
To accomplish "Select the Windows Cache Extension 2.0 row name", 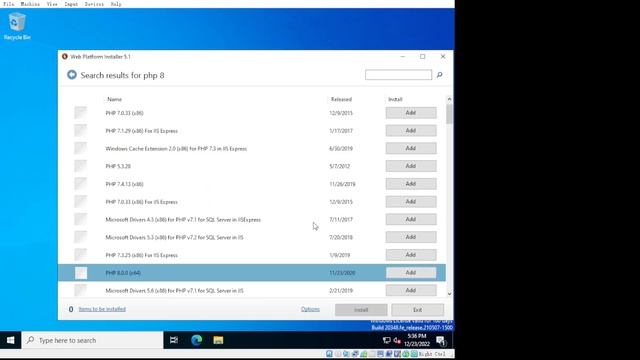I will (x=176, y=149).
